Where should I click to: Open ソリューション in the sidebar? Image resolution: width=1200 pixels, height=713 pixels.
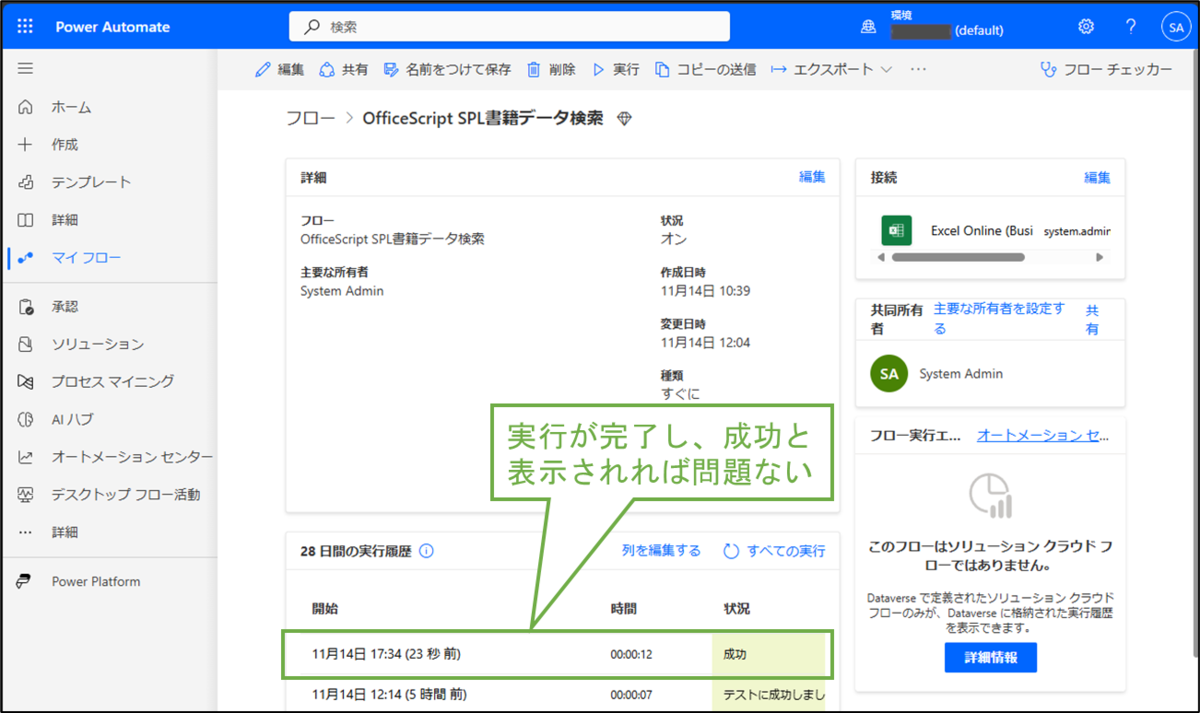pyautogui.click(x=98, y=344)
